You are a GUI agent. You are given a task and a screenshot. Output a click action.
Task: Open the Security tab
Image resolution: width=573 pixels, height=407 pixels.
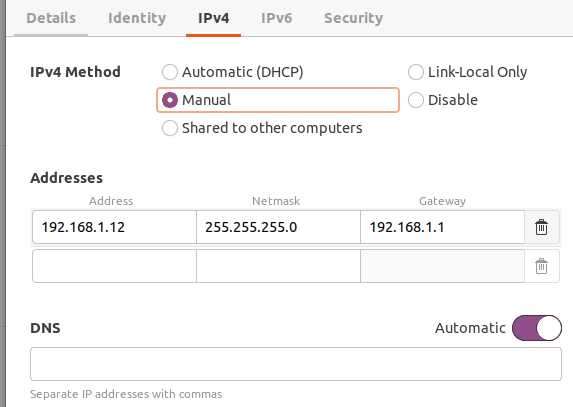click(353, 18)
